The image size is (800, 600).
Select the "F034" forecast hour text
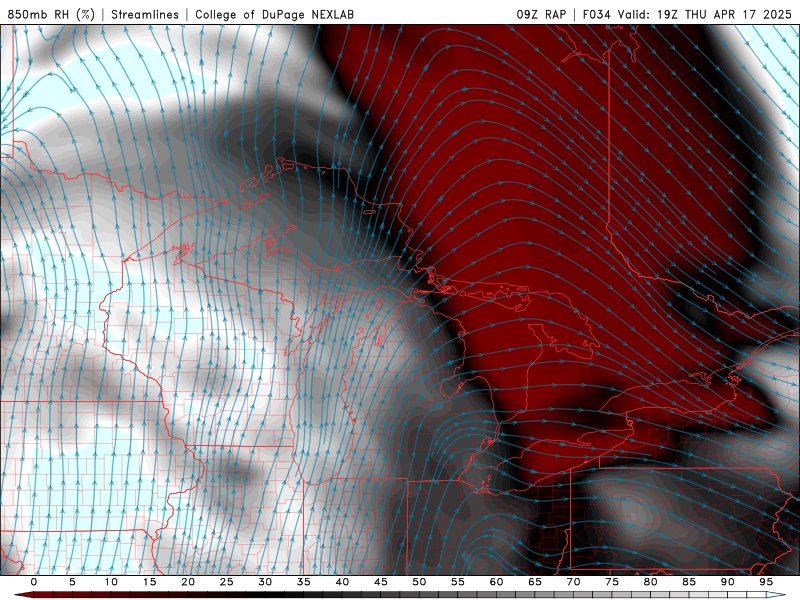[596, 14]
